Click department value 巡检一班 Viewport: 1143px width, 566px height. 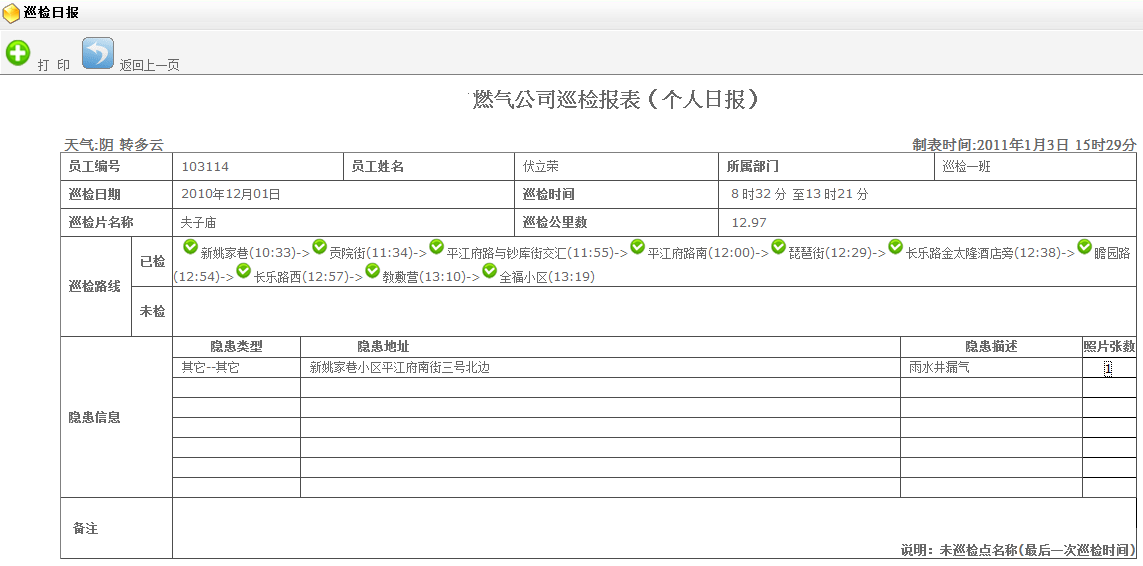point(967,166)
